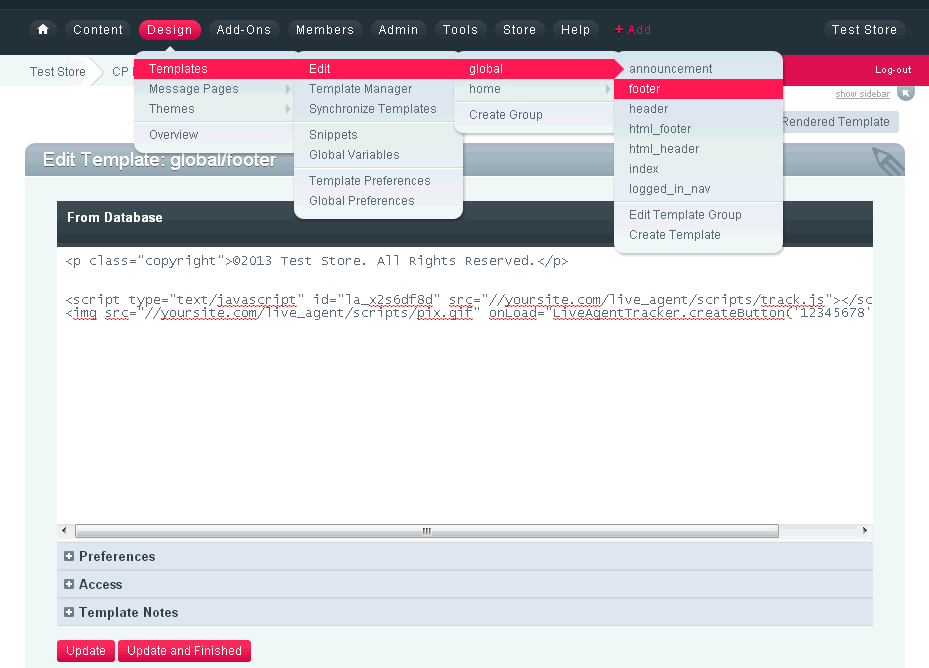
Task: Click the home icon in the navigation bar
Action: tap(42, 29)
